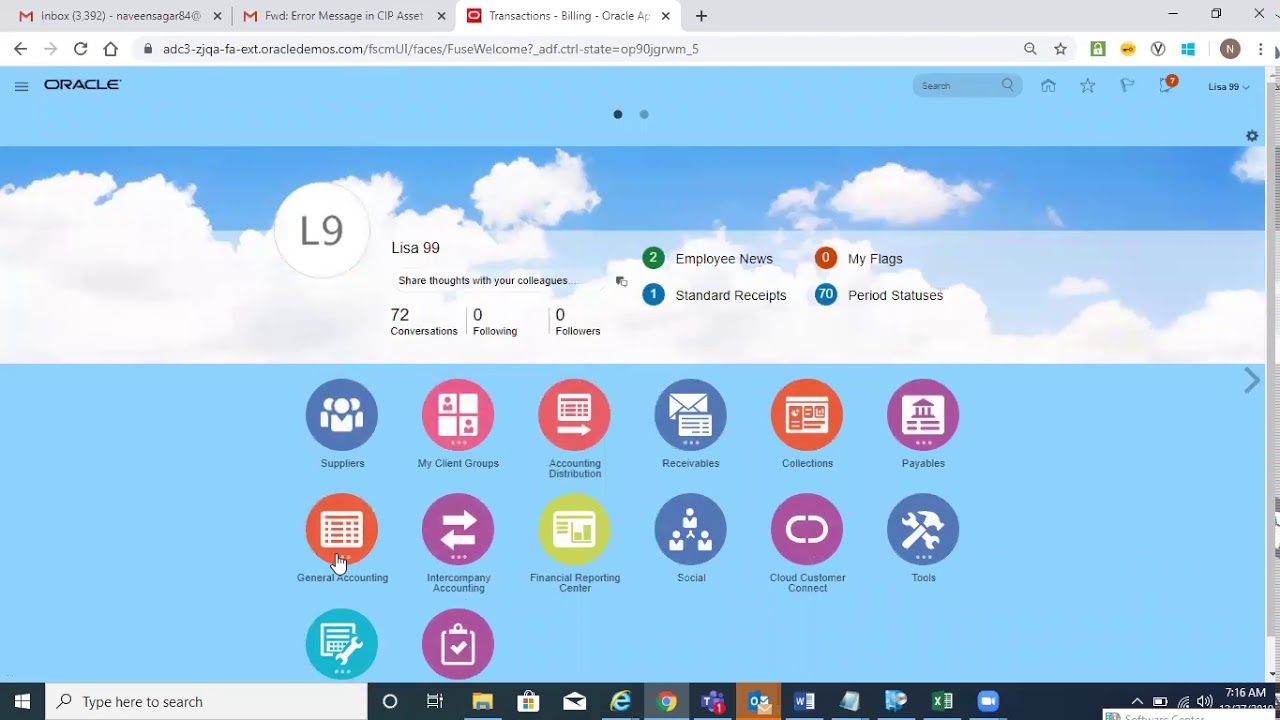Viewport: 1280px width, 720px height.
Task: Click the 0 Following count
Action: coord(495,322)
